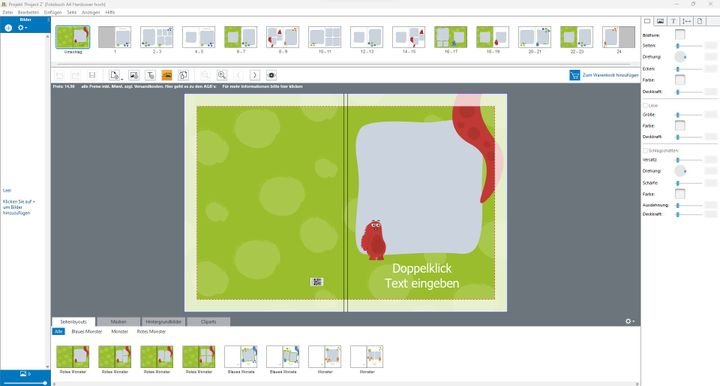The image size is (720, 386).
Task: Filter layouts by Rotes Monster
Action: pos(151,331)
